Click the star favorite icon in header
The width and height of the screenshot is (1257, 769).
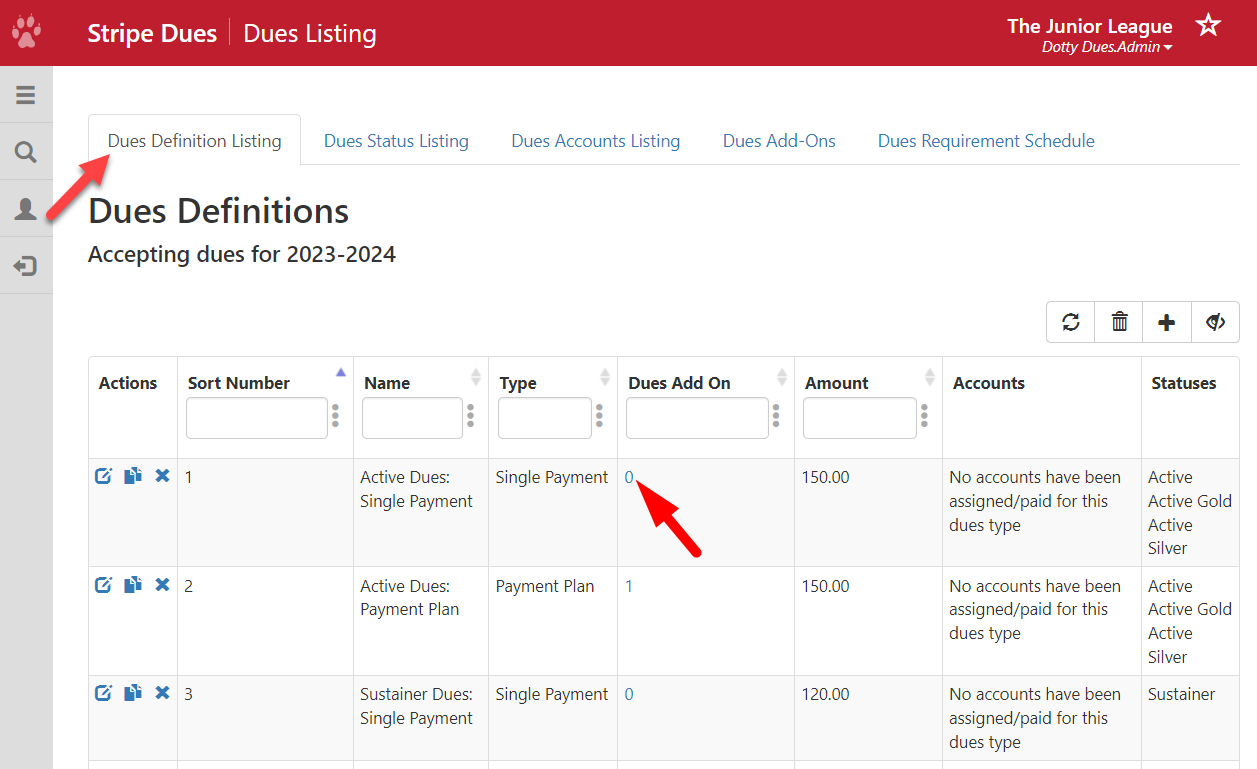click(1208, 25)
